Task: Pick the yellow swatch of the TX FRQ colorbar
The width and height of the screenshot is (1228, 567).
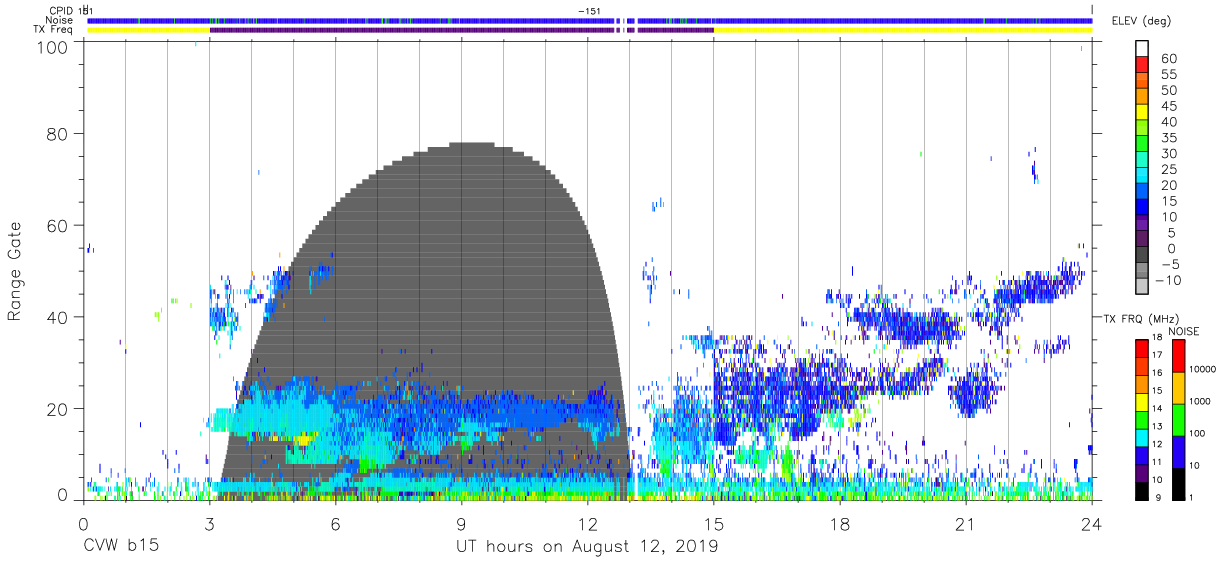Action: (x=1142, y=402)
